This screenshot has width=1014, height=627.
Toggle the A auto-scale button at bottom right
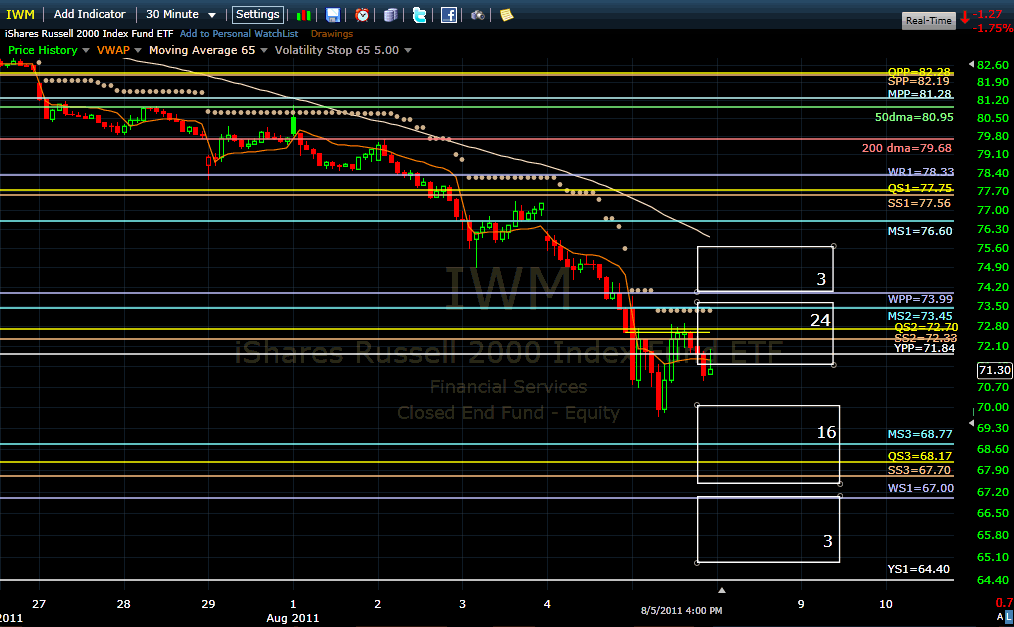[1000, 617]
